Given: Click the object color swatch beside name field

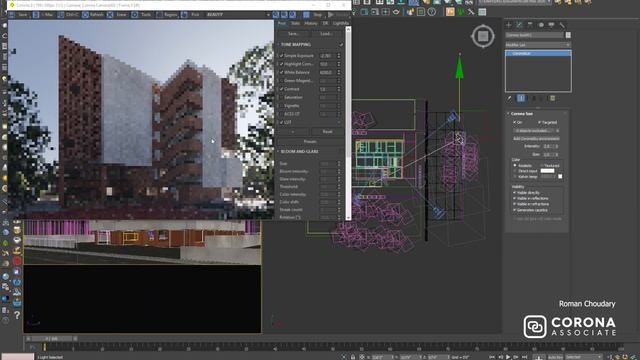Looking at the screenshot, I should tap(568, 35).
